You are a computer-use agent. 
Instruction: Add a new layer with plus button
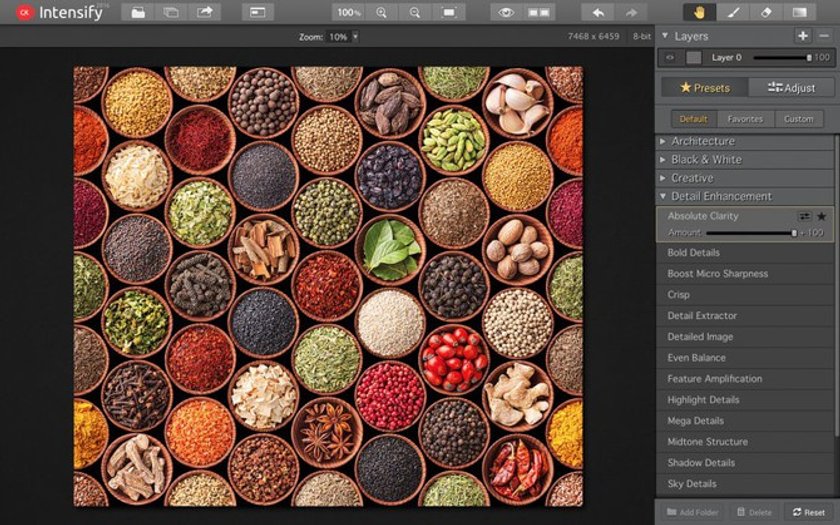pyautogui.click(x=802, y=36)
